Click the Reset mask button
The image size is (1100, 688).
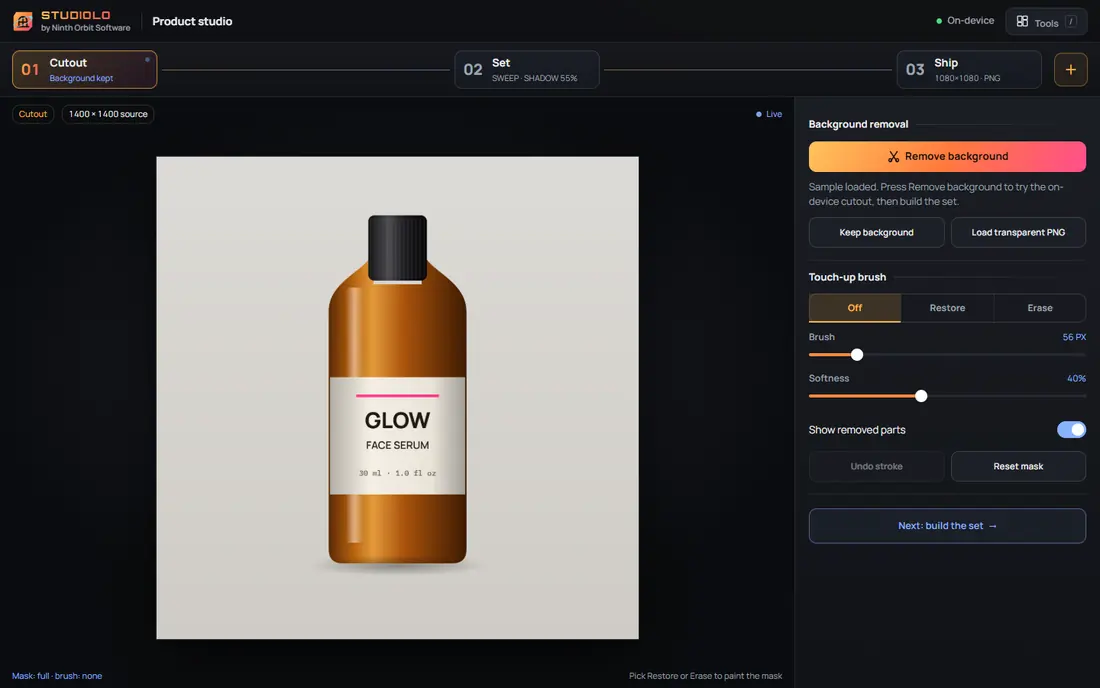coord(1018,466)
